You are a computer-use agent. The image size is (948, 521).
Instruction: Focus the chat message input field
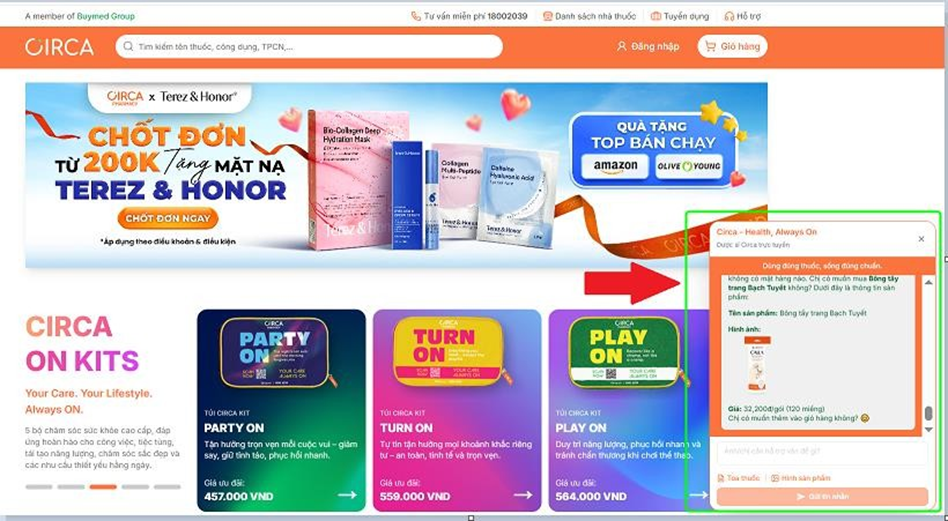point(822,452)
